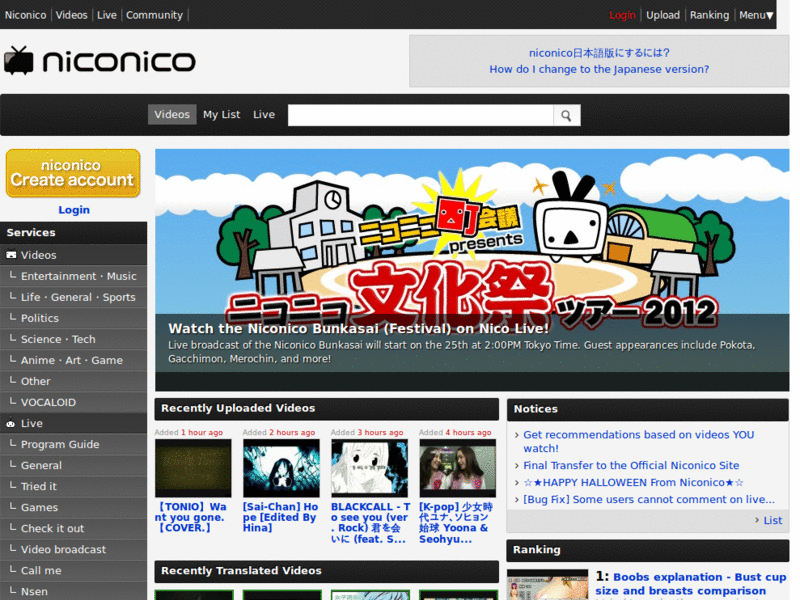Screen dimensions: 800x600
Task: Open the Bug Fix live comment notice
Action: pos(648,499)
